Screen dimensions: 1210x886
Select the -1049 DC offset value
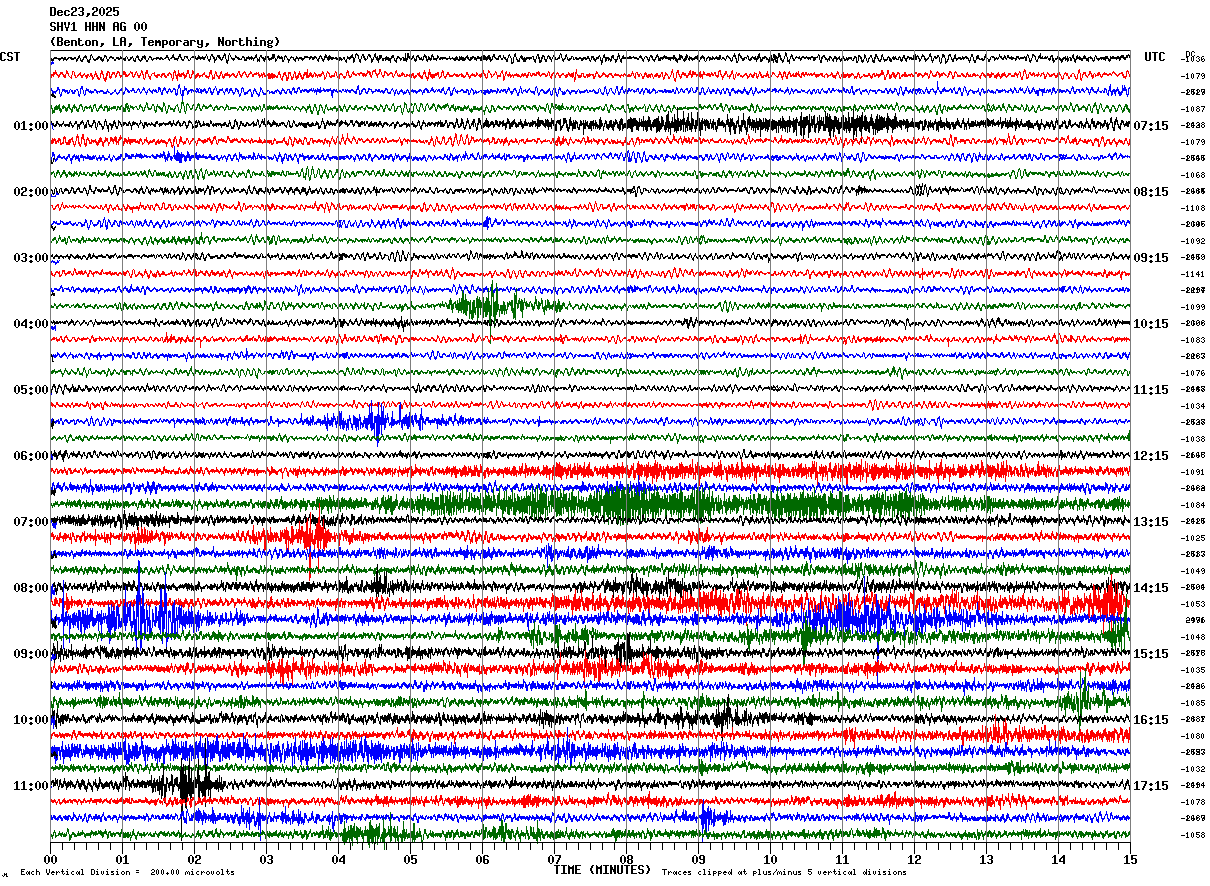[1193, 571]
